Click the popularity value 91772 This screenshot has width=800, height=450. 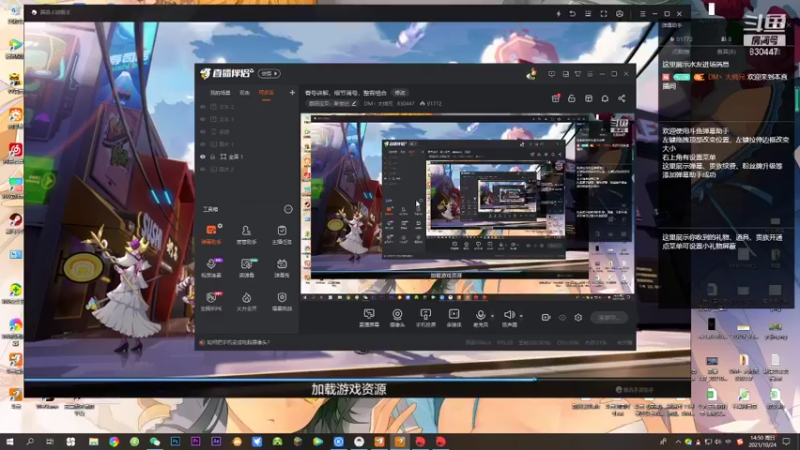(434, 104)
